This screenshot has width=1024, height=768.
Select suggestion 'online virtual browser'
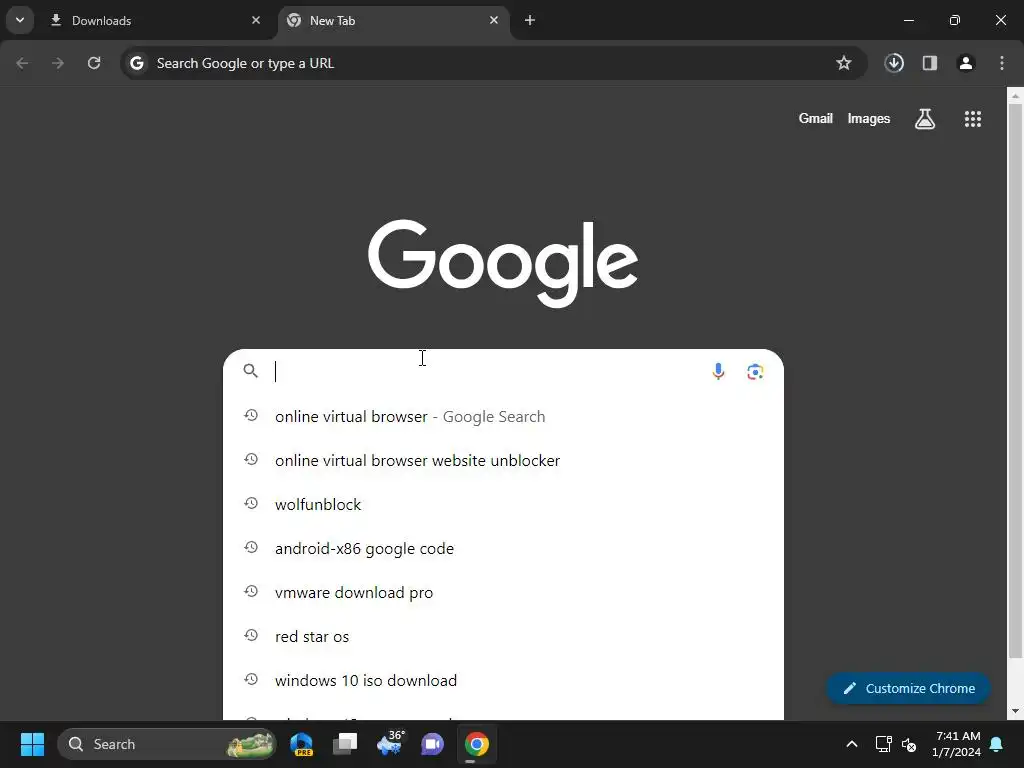point(503,417)
